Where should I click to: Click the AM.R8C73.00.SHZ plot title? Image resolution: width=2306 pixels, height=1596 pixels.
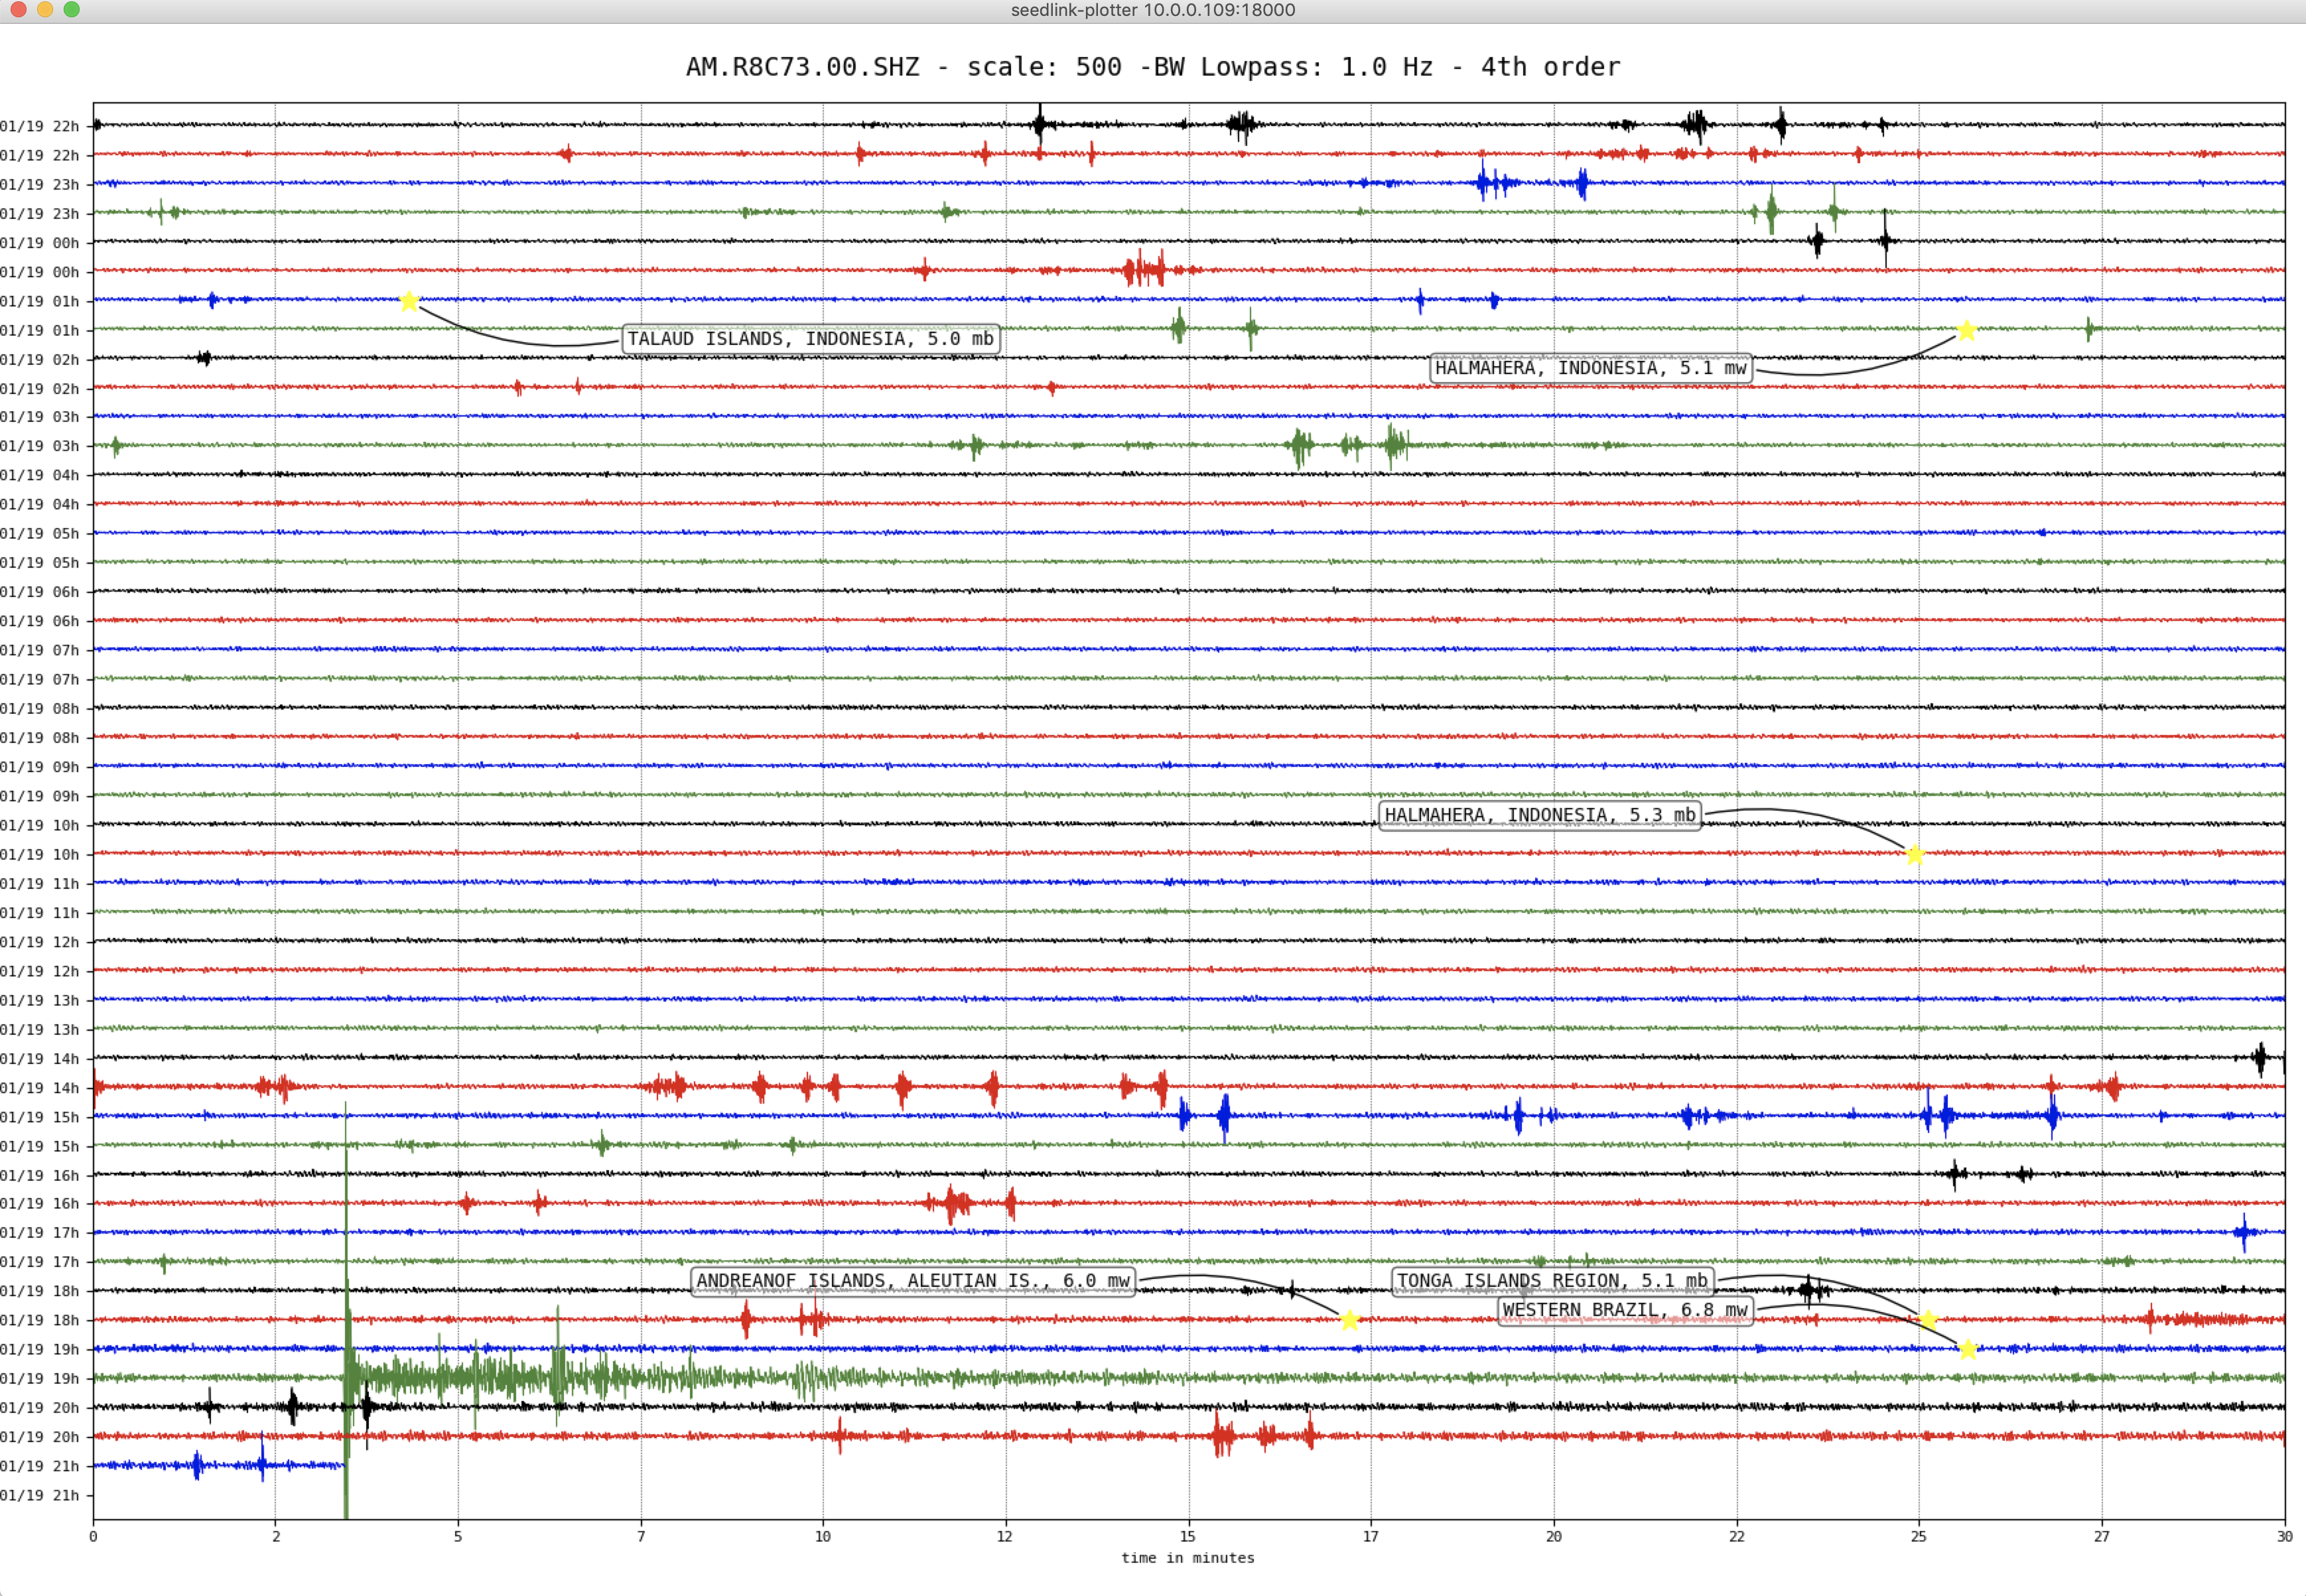(x=1153, y=67)
